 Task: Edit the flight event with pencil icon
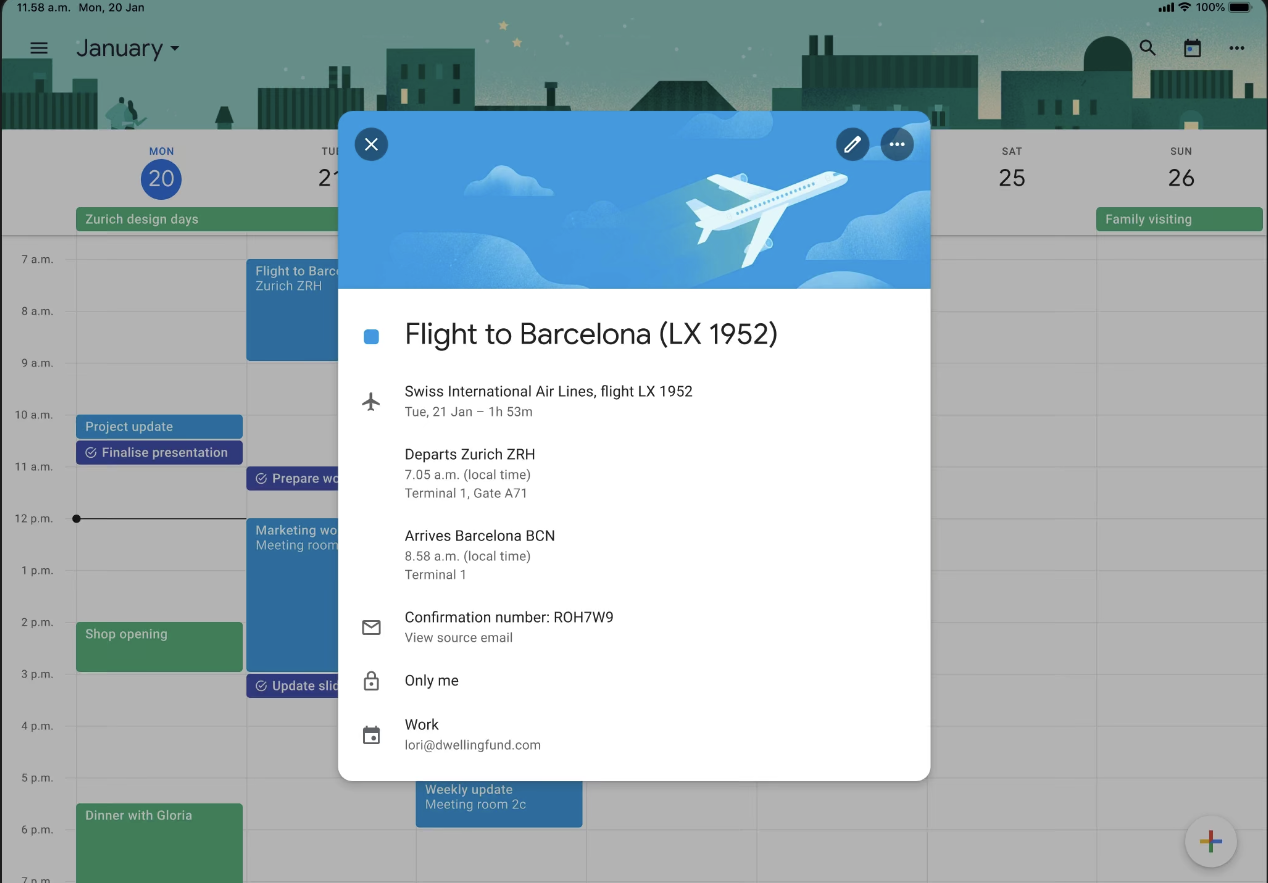(x=852, y=144)
